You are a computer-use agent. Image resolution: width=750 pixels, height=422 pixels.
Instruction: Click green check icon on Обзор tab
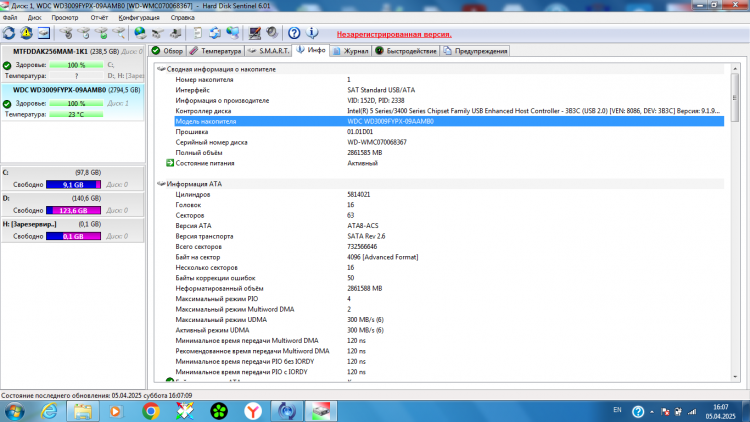156,51
